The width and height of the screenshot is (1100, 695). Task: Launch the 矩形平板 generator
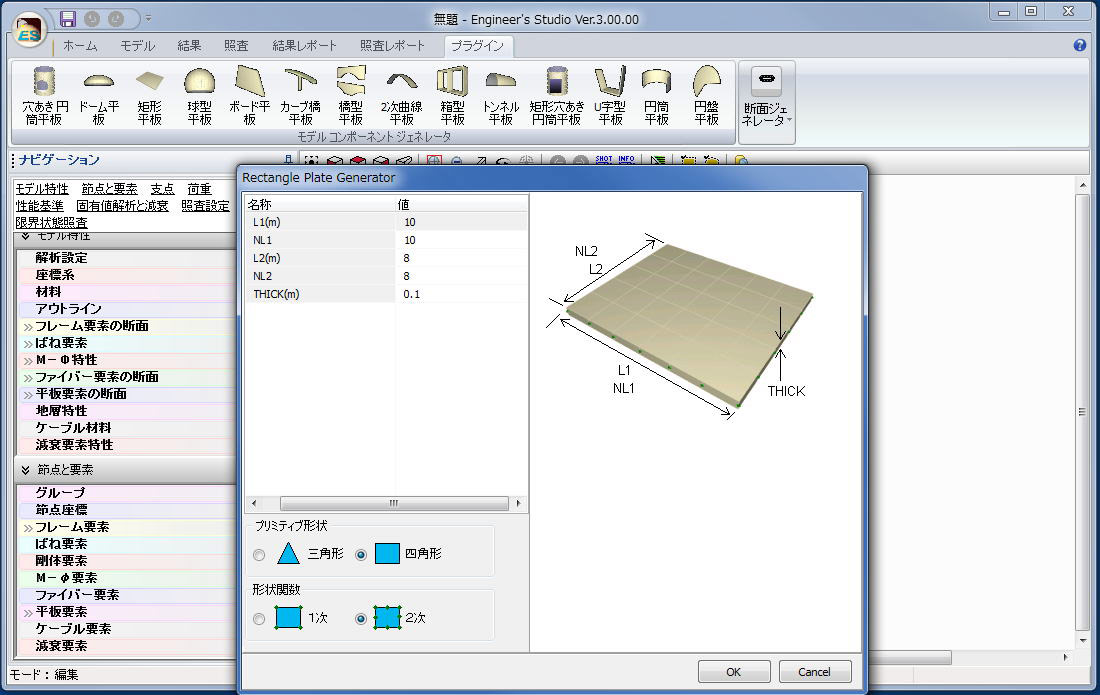tap(149, 95)
